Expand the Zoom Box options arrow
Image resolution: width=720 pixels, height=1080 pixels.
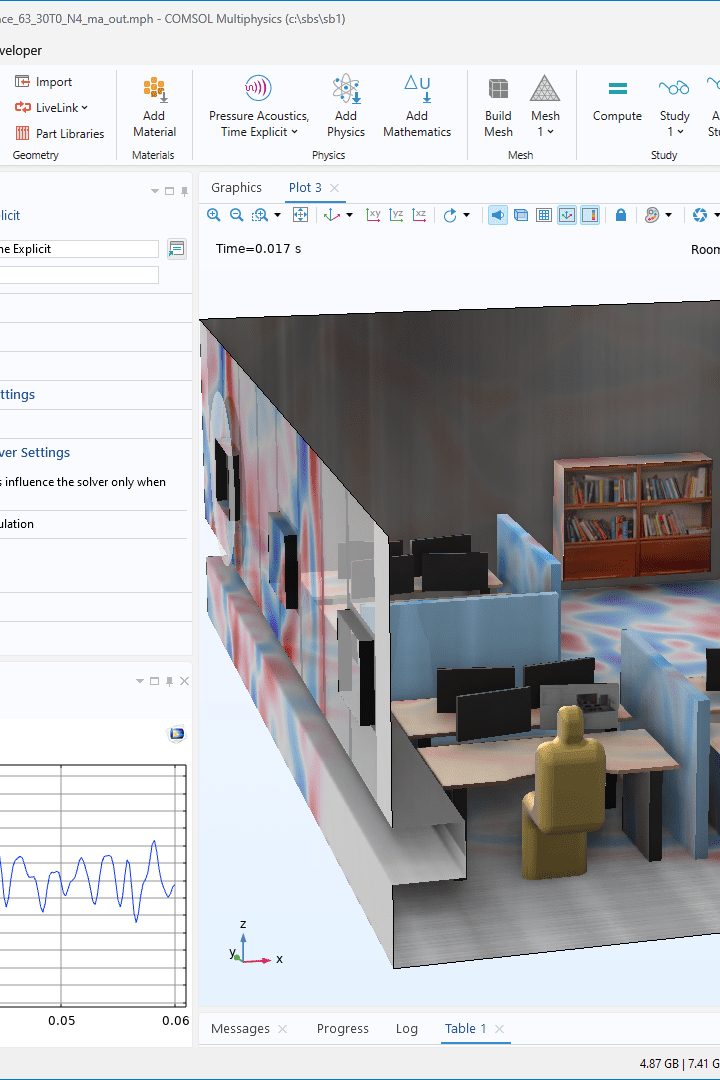278,215
